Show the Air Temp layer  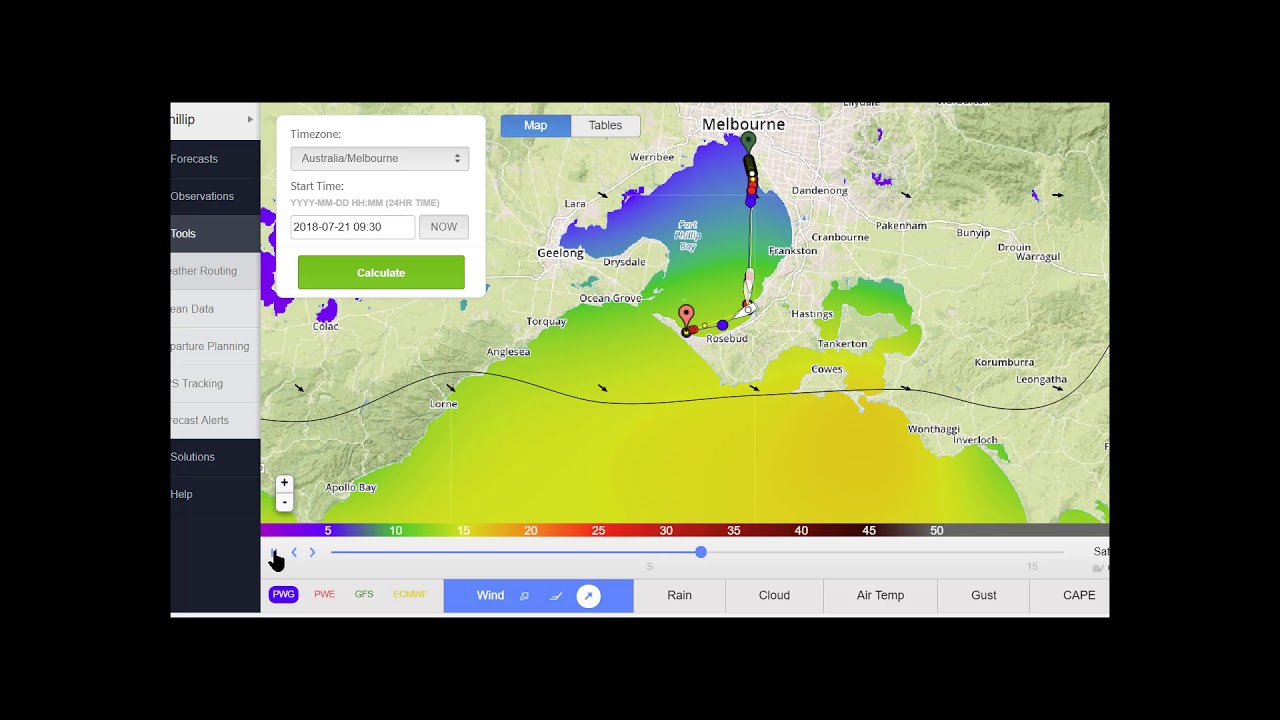pyautogui.click(x=880, y=595)
